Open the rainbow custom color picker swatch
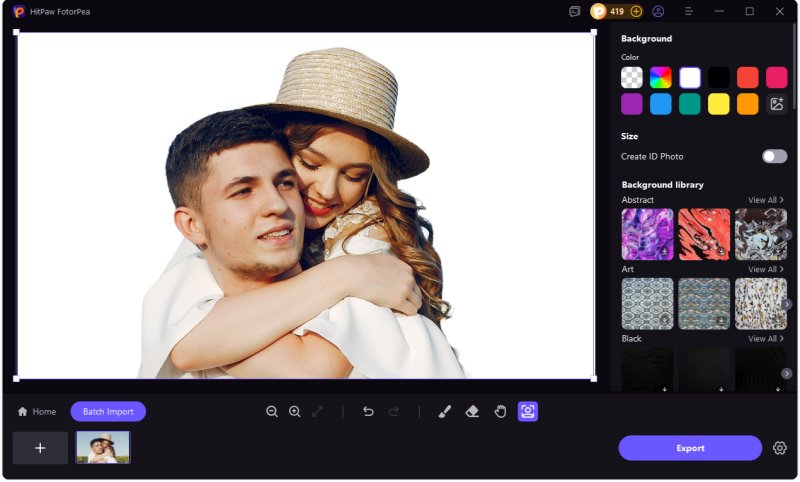This screenshot has width=800, height=482. click(x=661, y=78)
